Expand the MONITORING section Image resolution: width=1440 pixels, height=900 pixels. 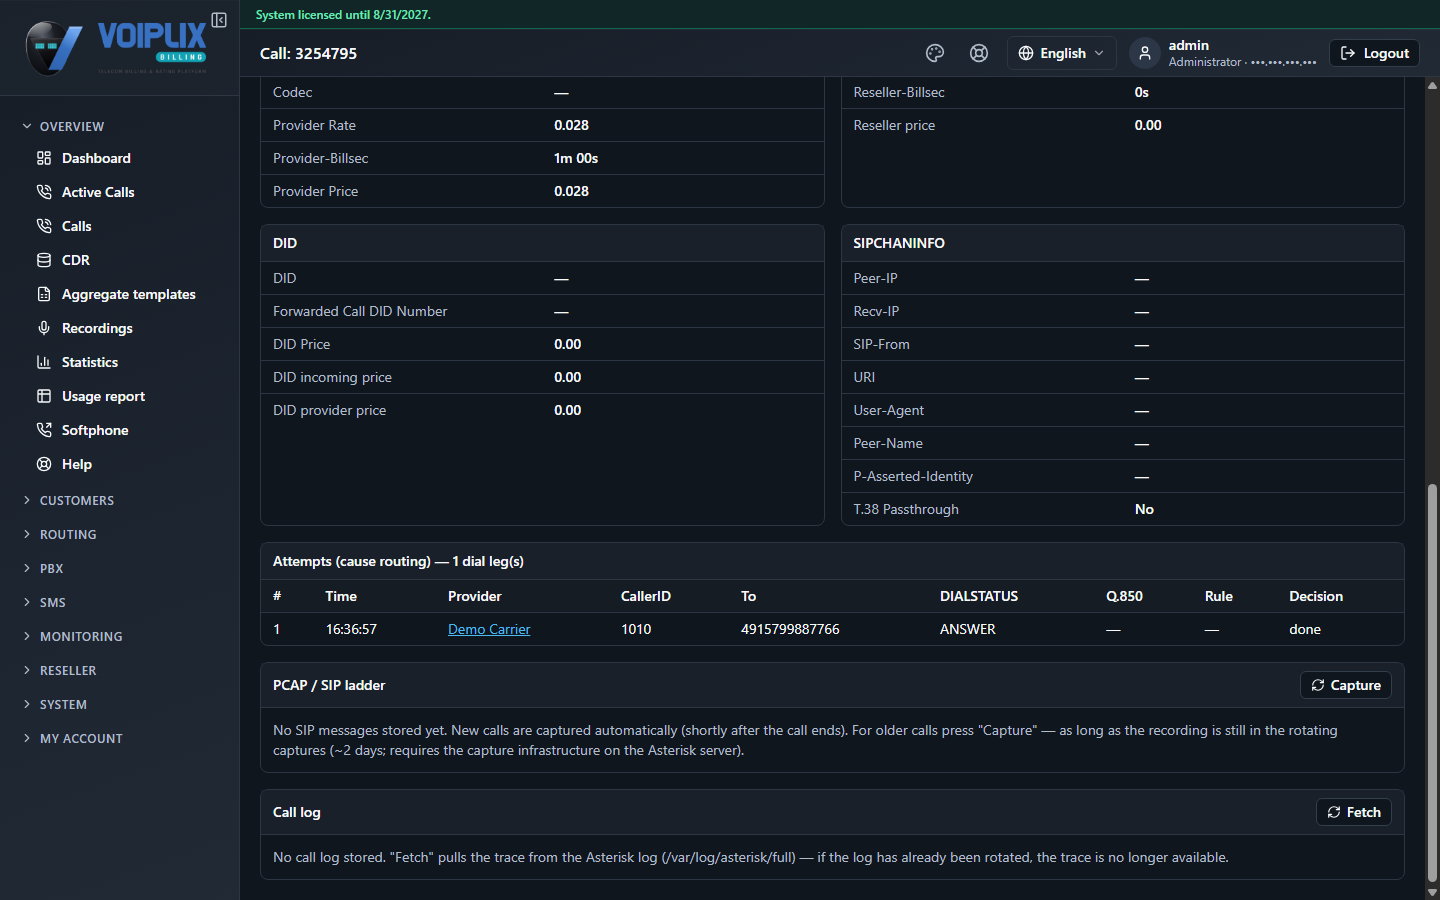[x=73, y=636]
